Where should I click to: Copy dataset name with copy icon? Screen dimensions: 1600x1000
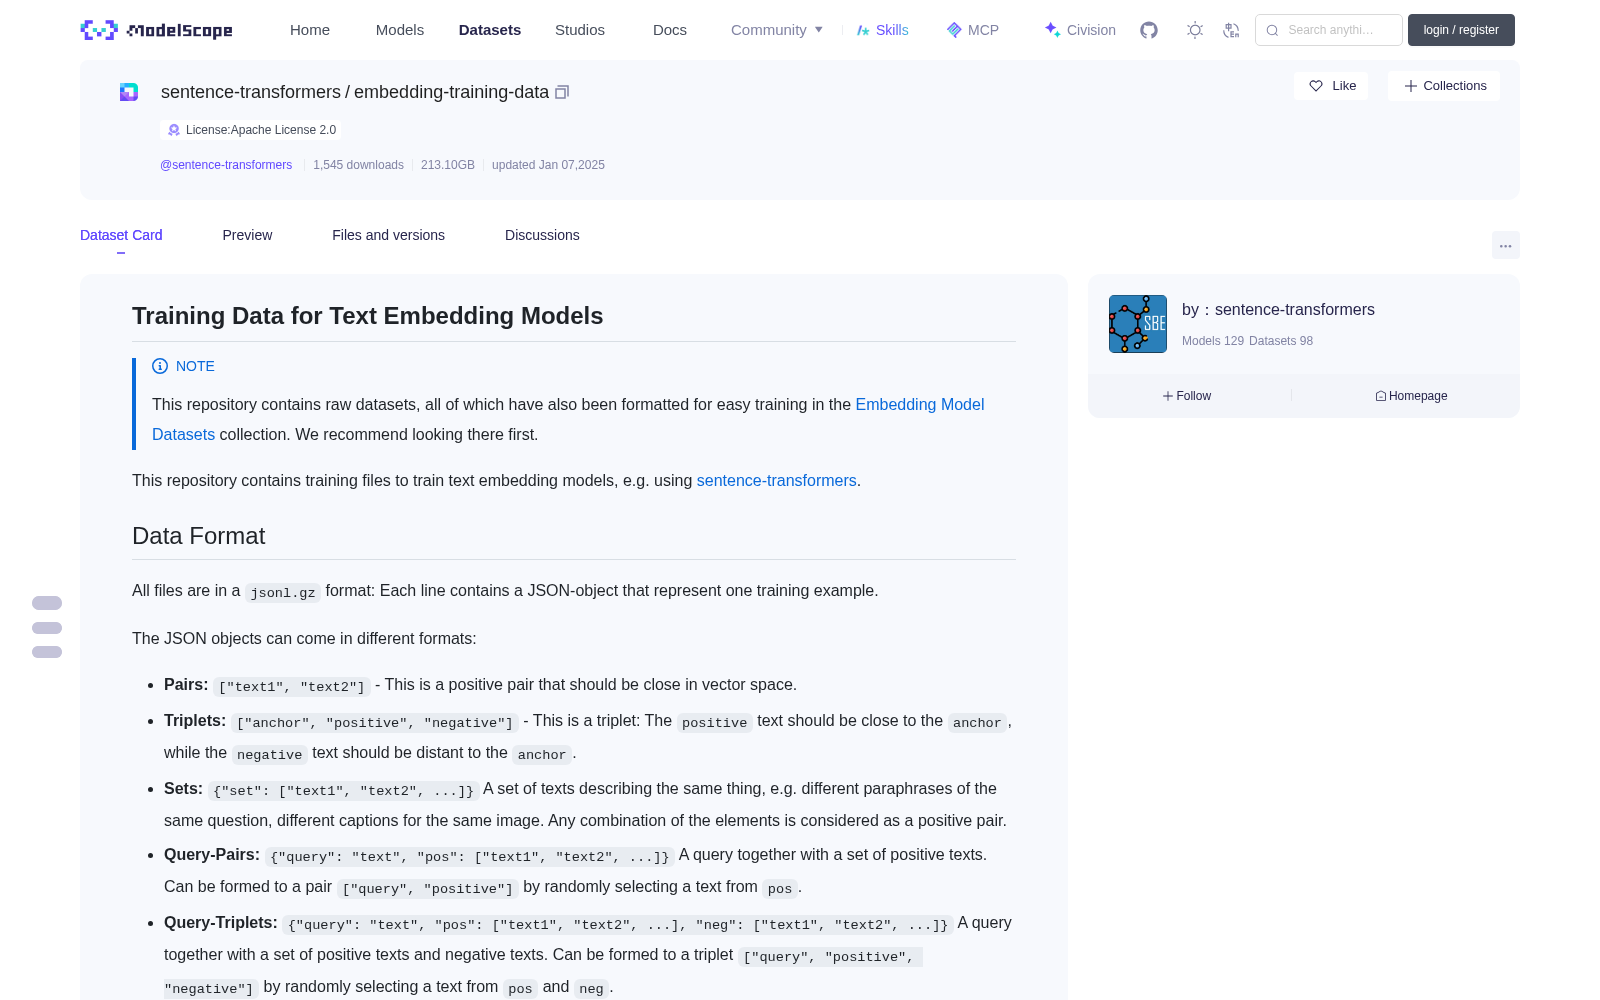click(x=562, y=92)
